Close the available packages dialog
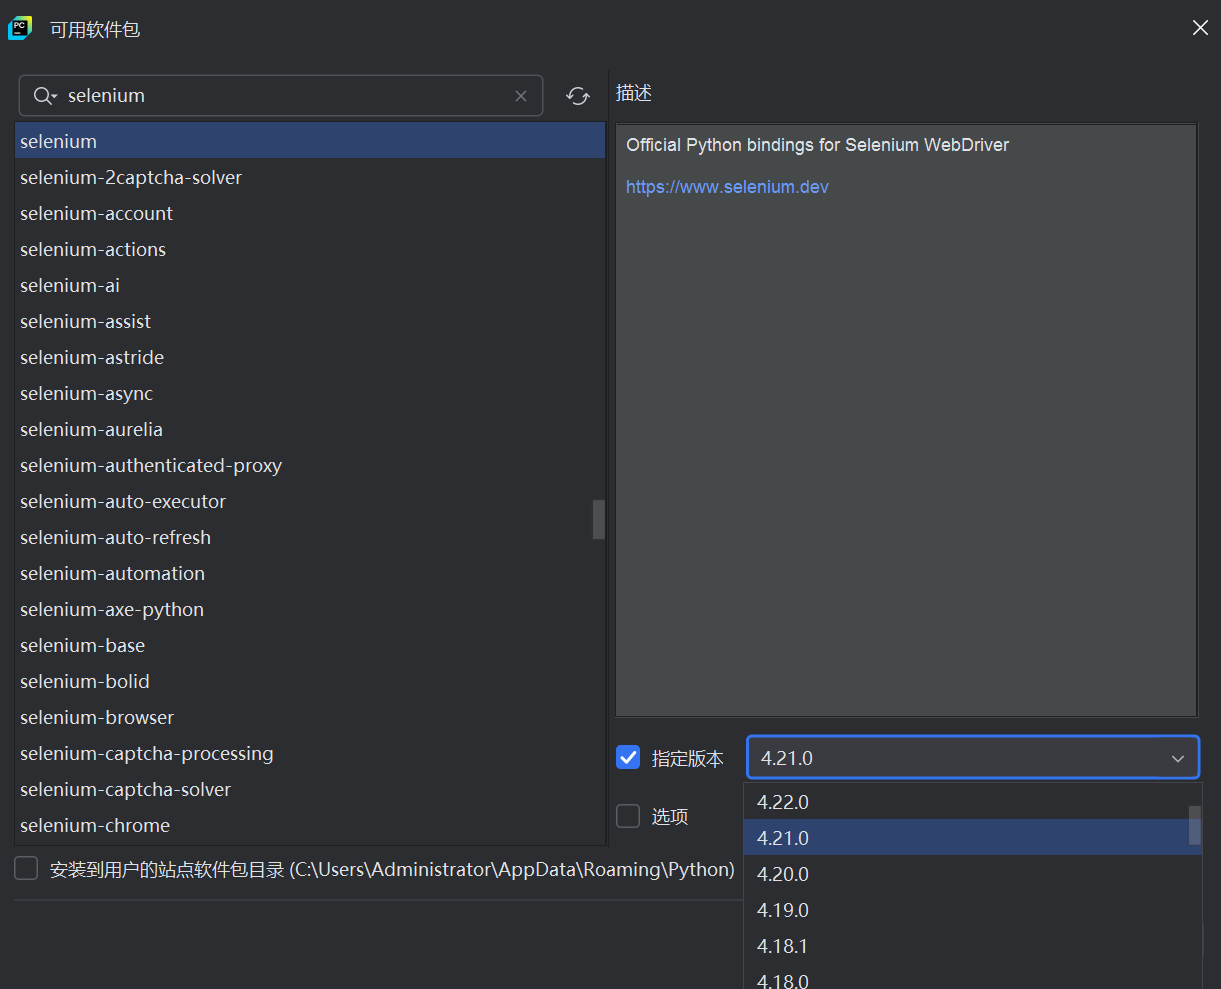 pyautogui.click(x=1200, y=28)
